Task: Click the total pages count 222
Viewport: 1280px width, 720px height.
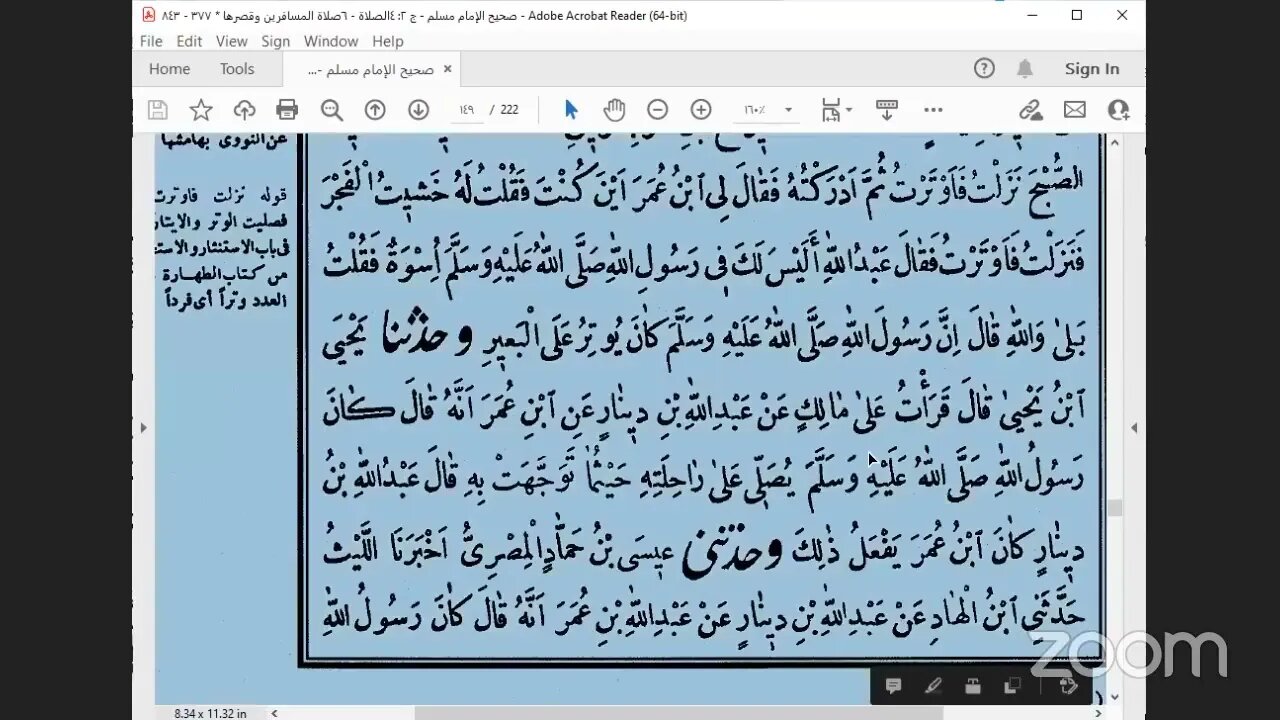Action: [x=509, y=110]
